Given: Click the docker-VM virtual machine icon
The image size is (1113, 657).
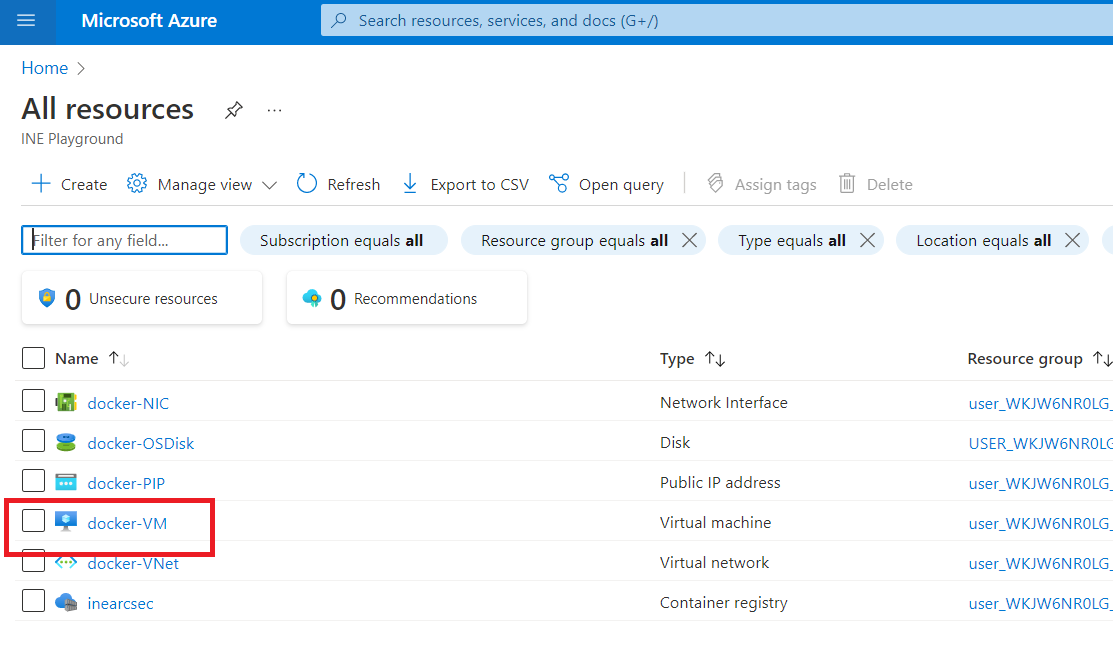Looking at the screenshot, I should [66, 522].
